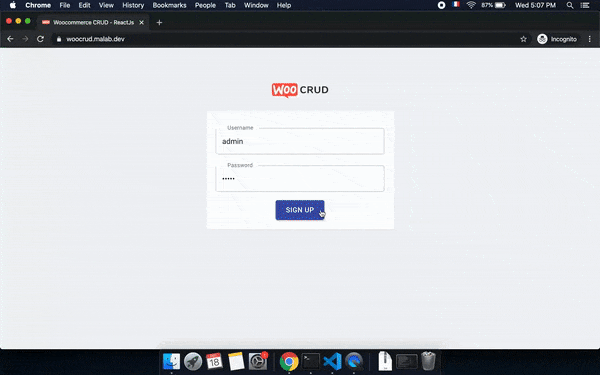Click the browser forward arrow
The image size is (600, 375).
(25, 39)
